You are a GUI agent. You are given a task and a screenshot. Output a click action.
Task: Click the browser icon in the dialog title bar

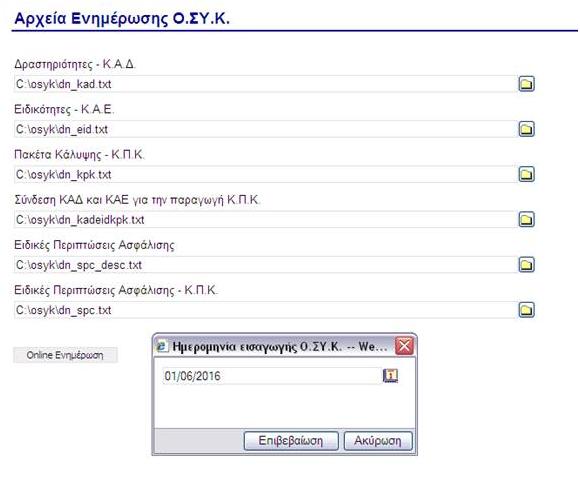click(x=162, y=347)
